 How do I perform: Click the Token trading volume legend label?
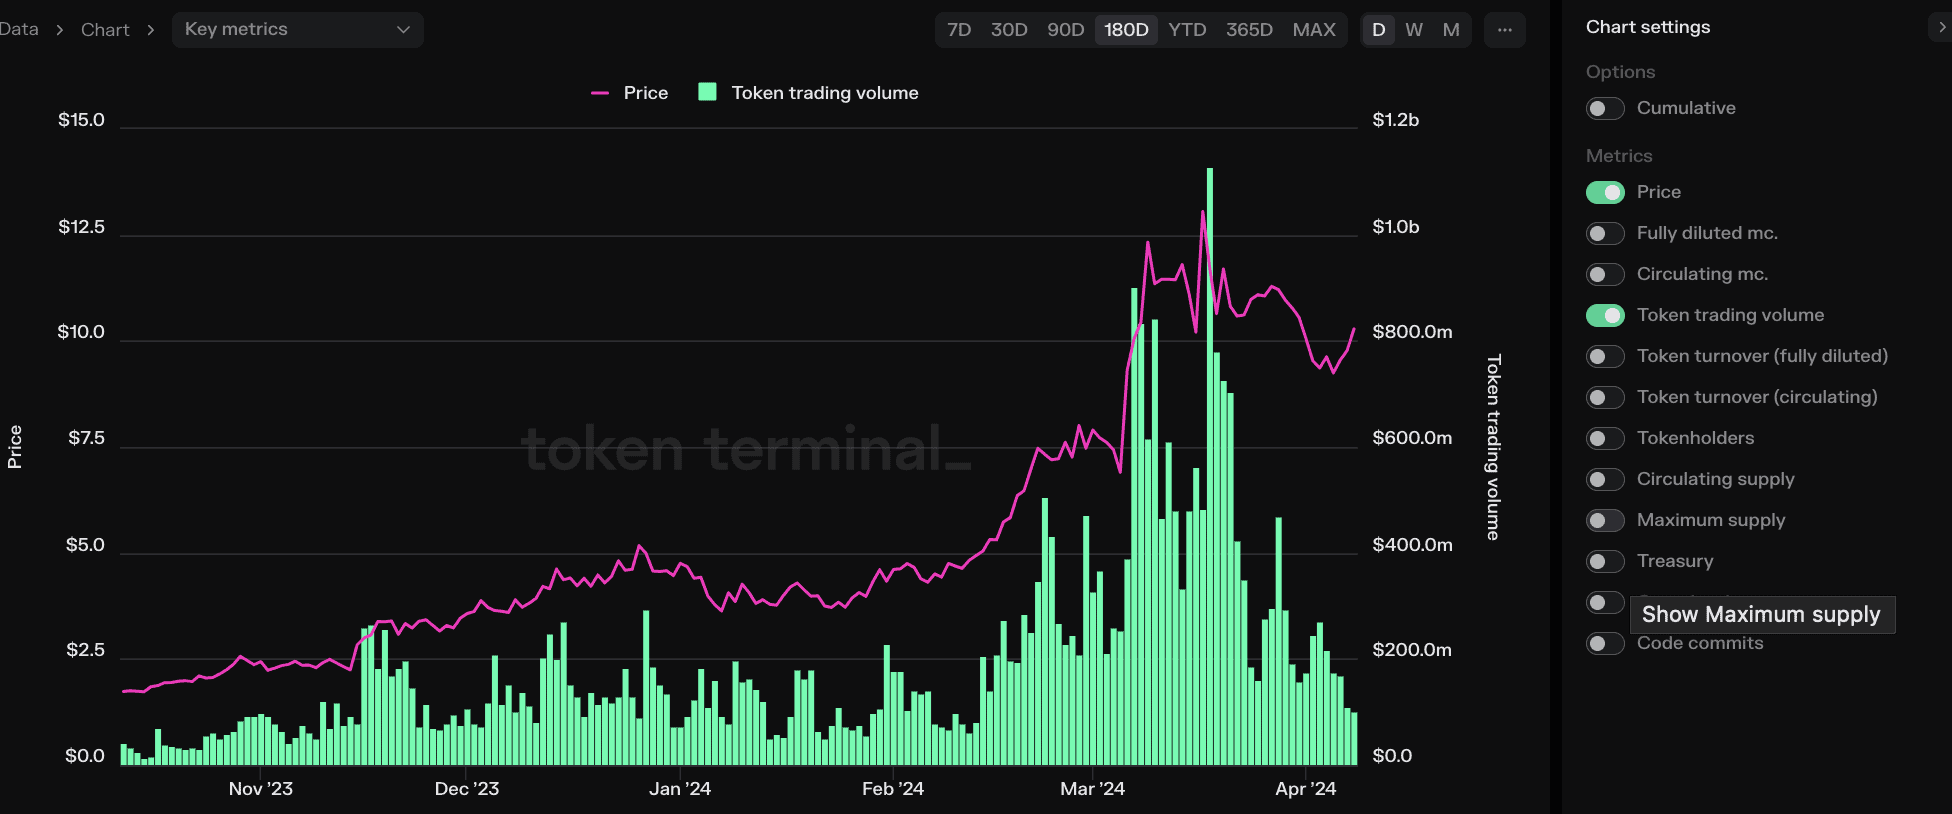pyautogui.click(x=825, y=93)
